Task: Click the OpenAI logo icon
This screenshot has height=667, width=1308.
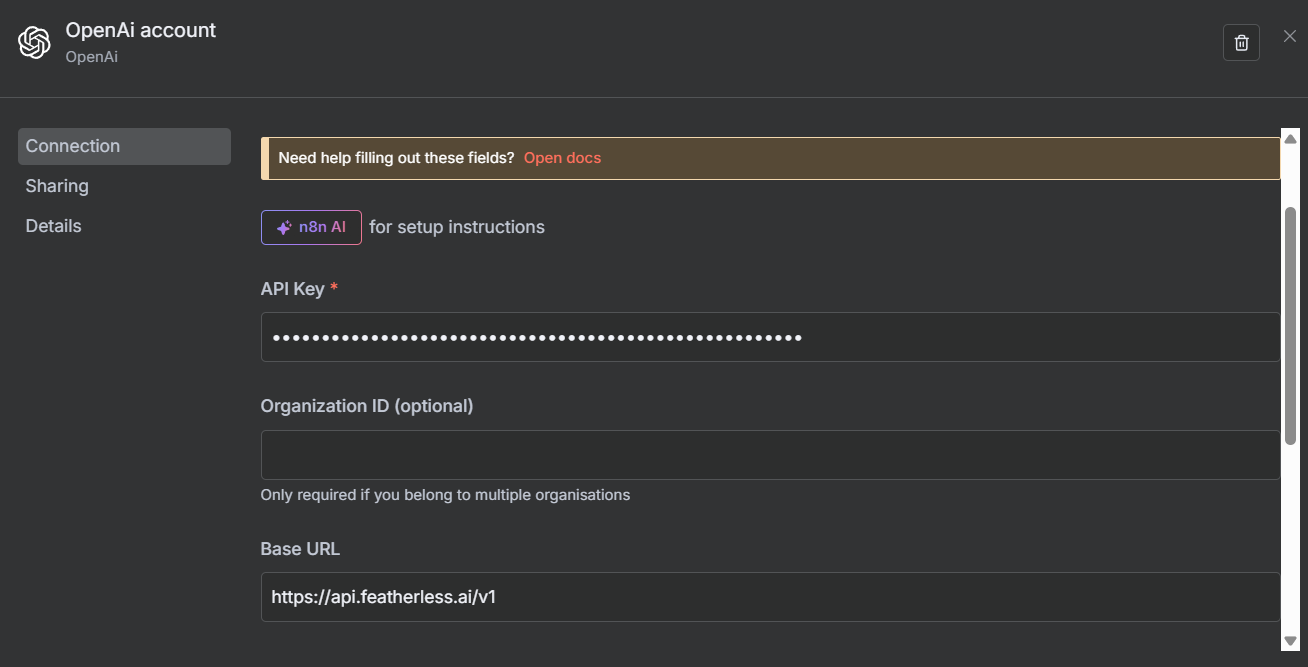Action: click(x=34, y=43)
